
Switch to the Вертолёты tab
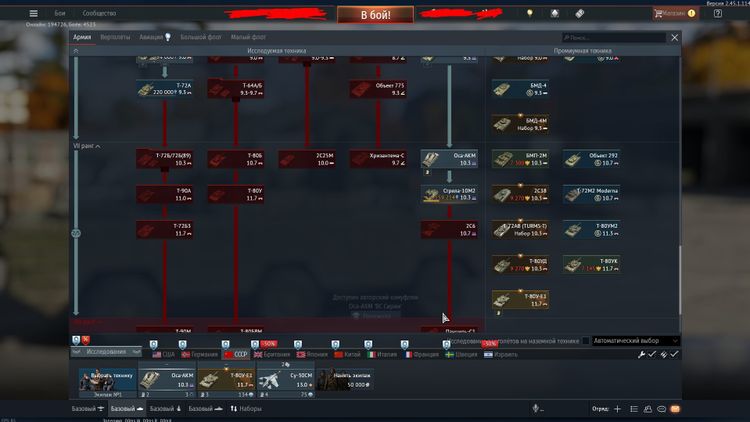[115, 37]
